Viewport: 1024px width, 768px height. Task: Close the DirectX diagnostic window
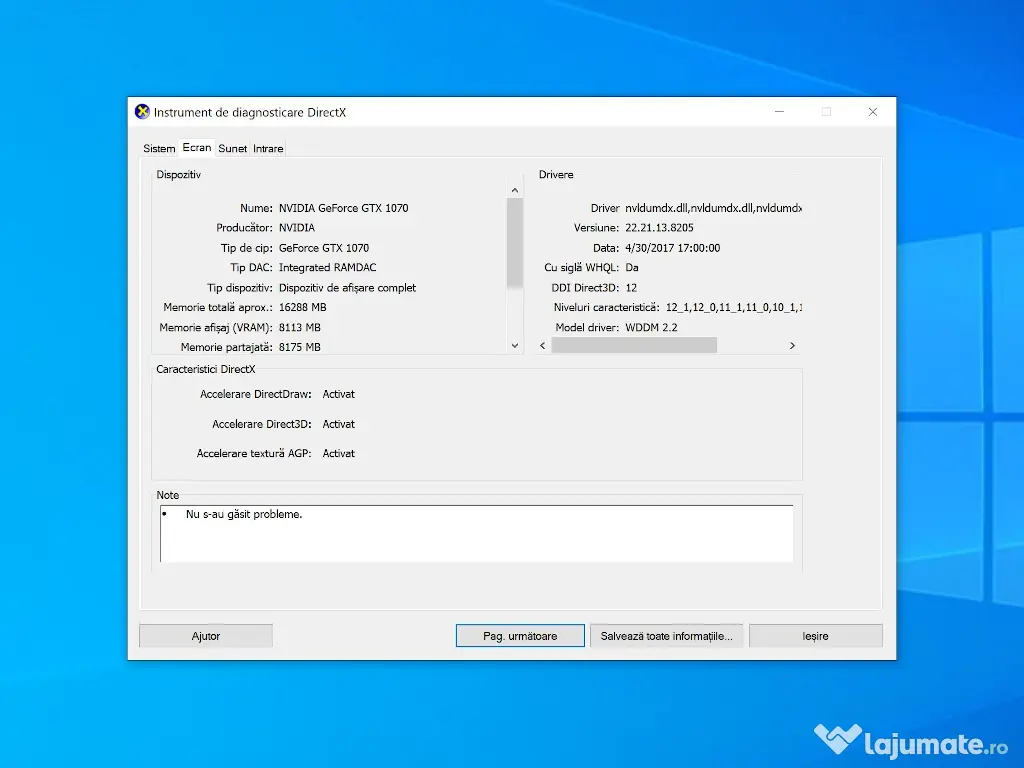pyautogui.click(x=872, y=112)
